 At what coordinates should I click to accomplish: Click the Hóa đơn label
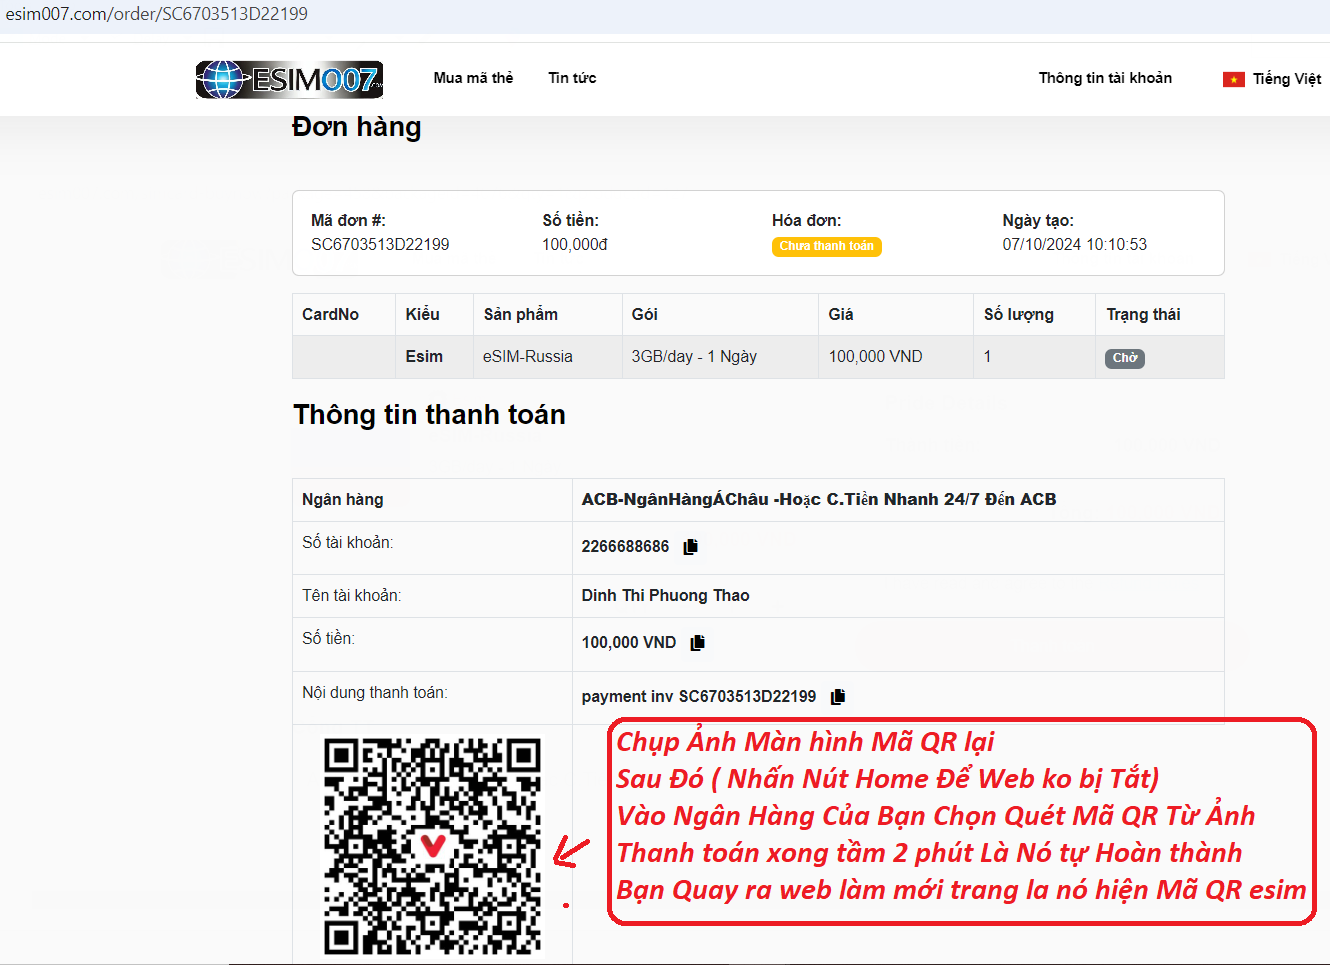806,221
